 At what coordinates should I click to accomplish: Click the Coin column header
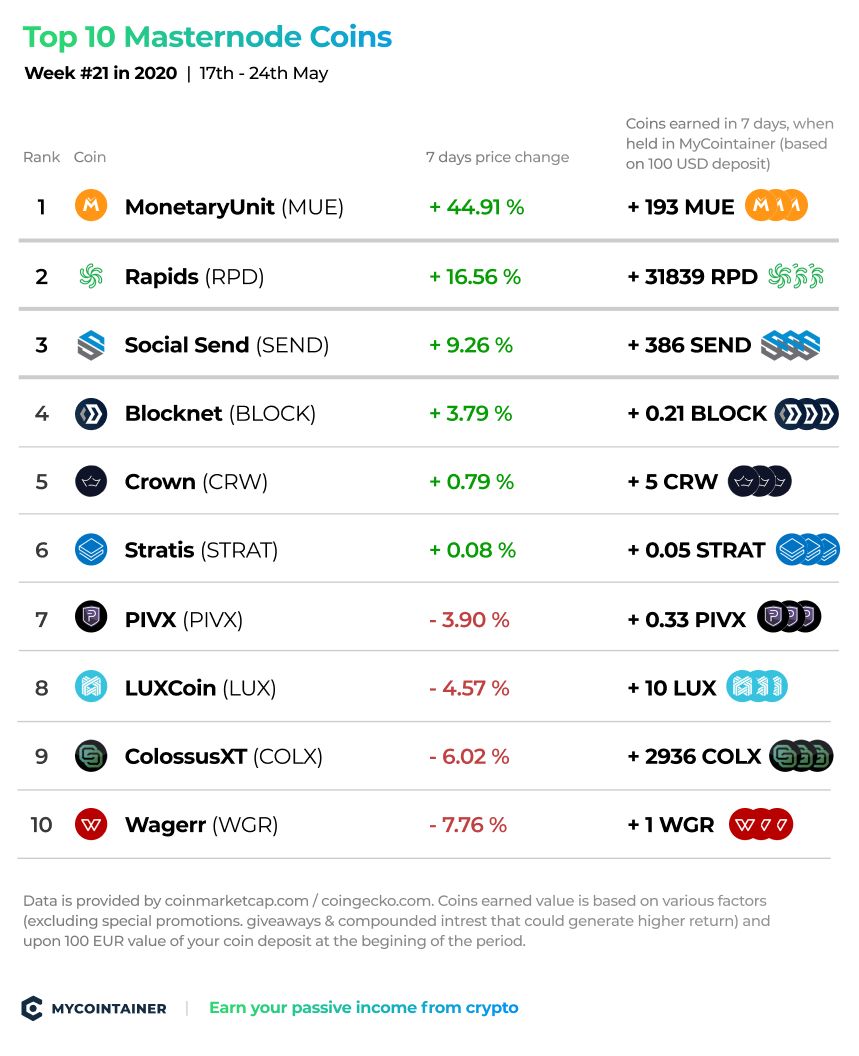(x=90, y=157)
